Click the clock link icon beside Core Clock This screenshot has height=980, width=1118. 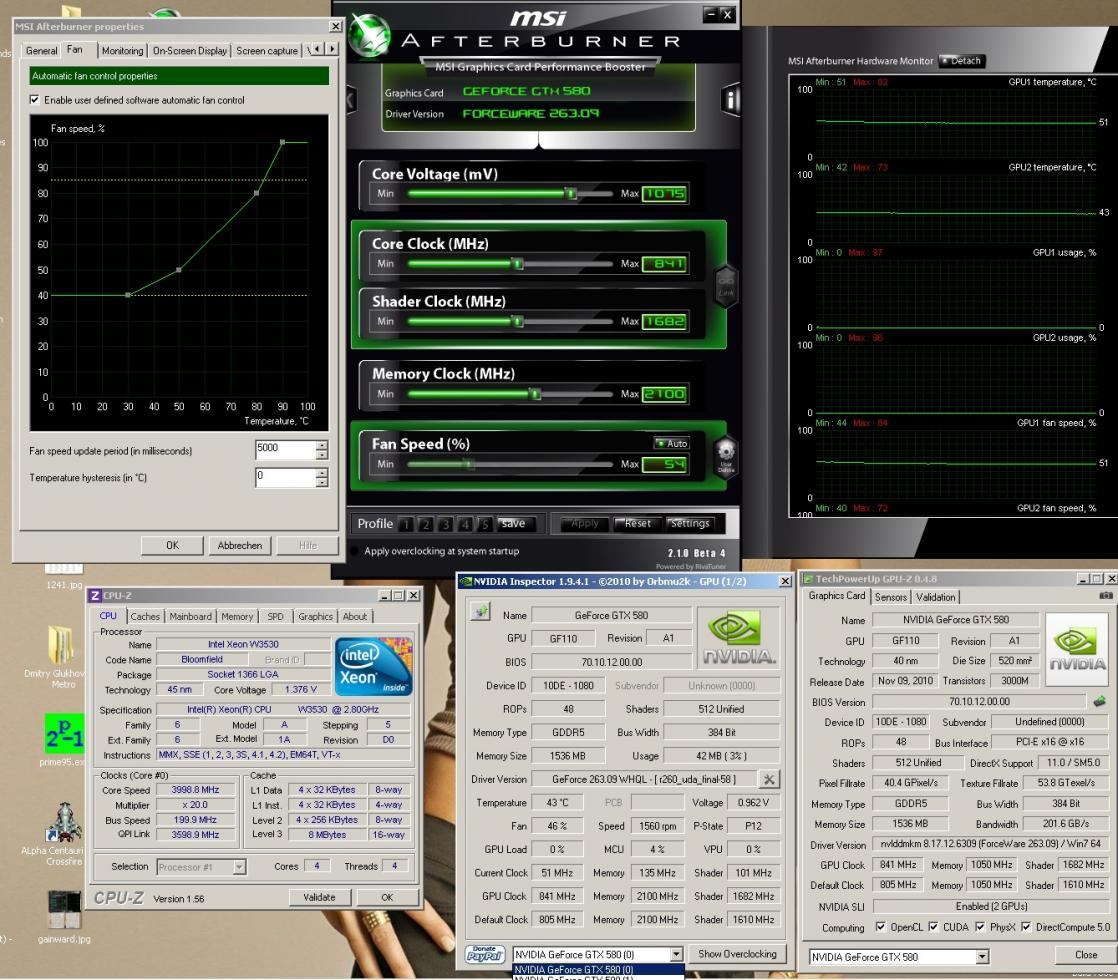click(x=725, y=285)
